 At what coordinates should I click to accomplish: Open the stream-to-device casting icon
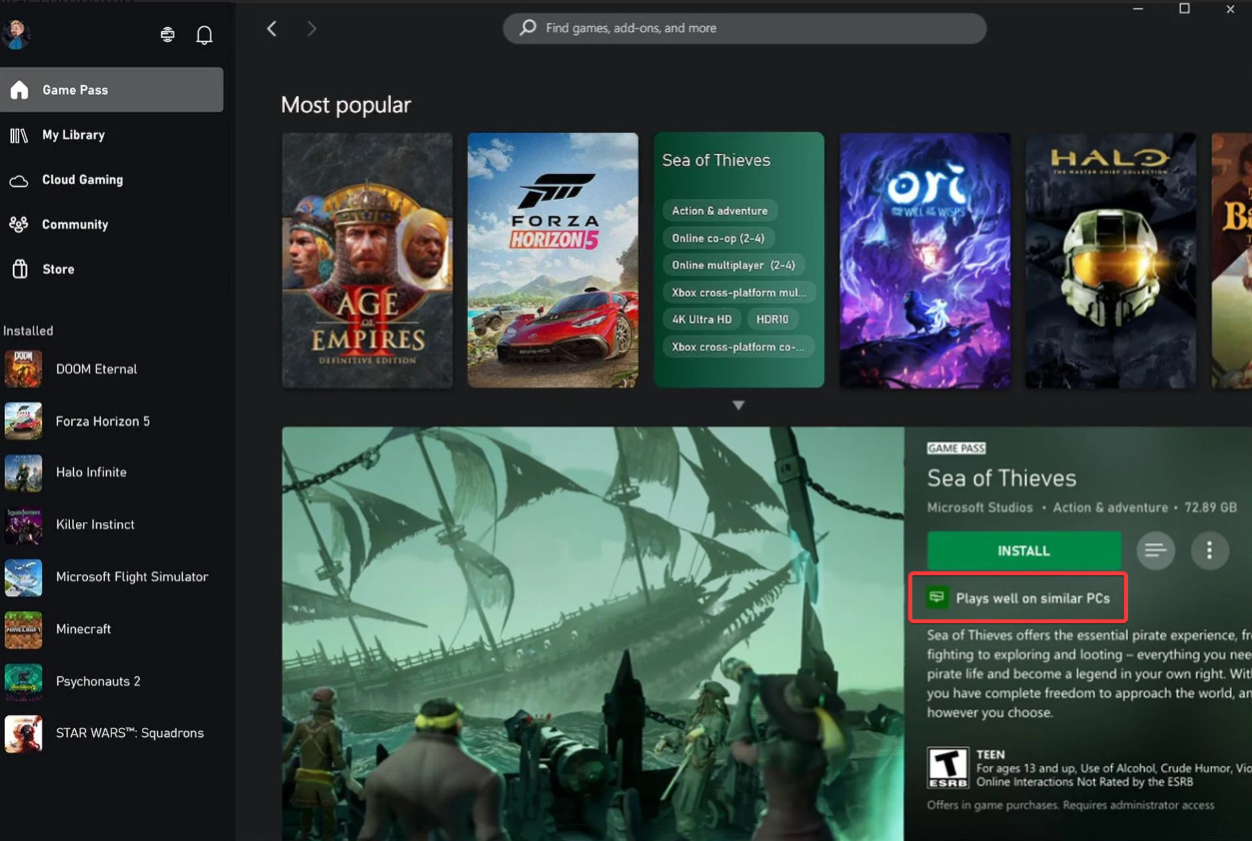click(167, 34)
